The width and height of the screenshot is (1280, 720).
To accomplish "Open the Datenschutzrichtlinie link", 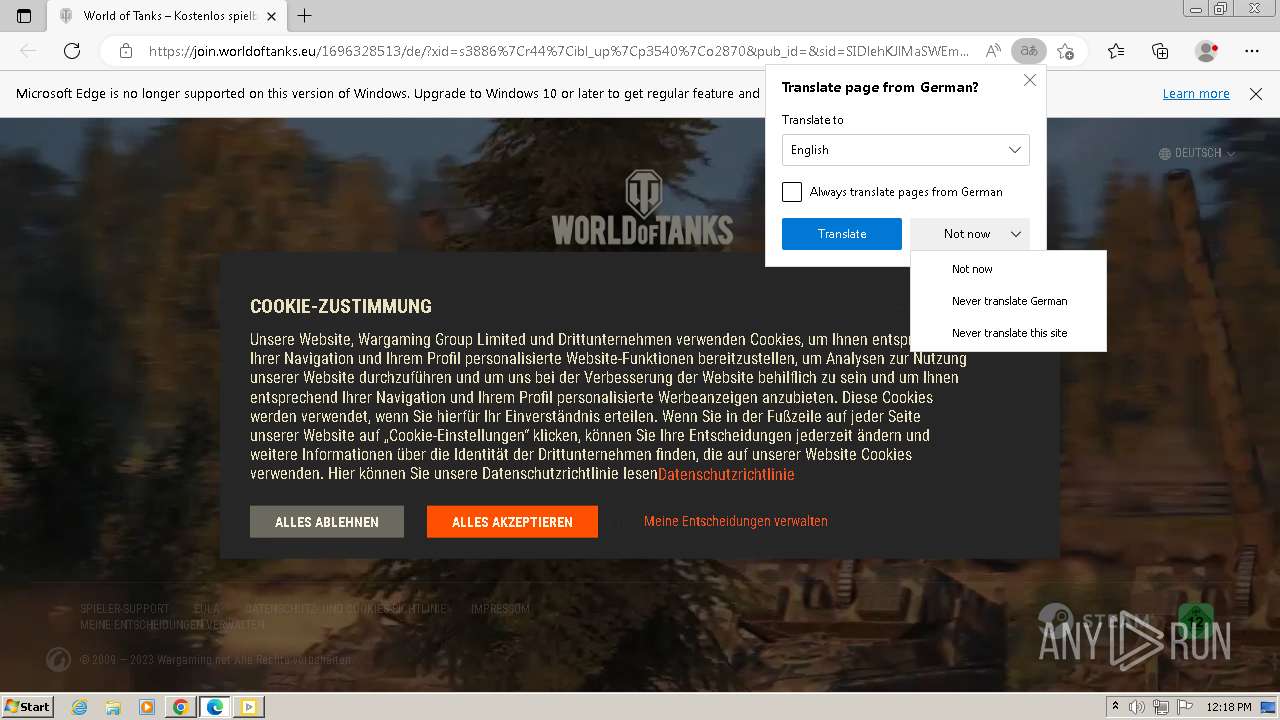I will [x=726, y=474].
